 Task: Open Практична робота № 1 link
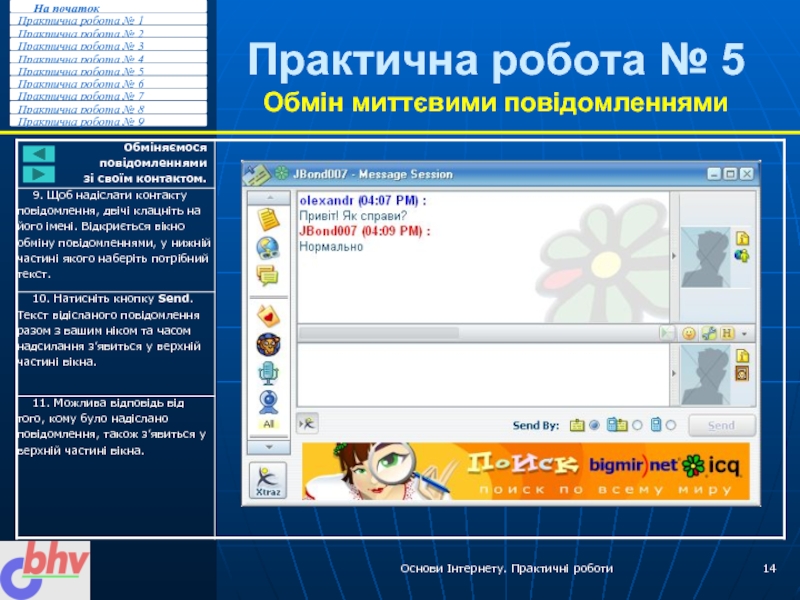pyautogui.click(x=81, y=20)
